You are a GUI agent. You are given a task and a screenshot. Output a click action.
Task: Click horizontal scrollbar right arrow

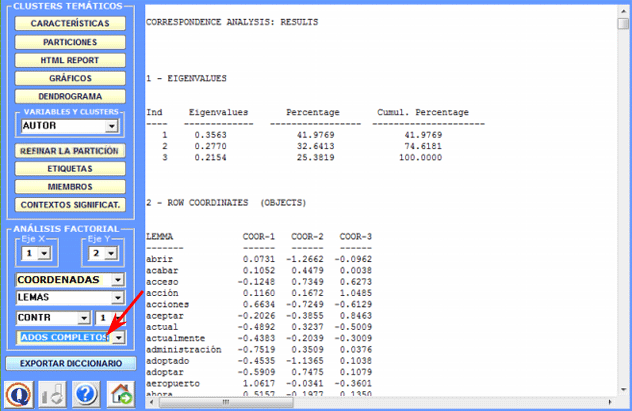click(x=610, y=402)
